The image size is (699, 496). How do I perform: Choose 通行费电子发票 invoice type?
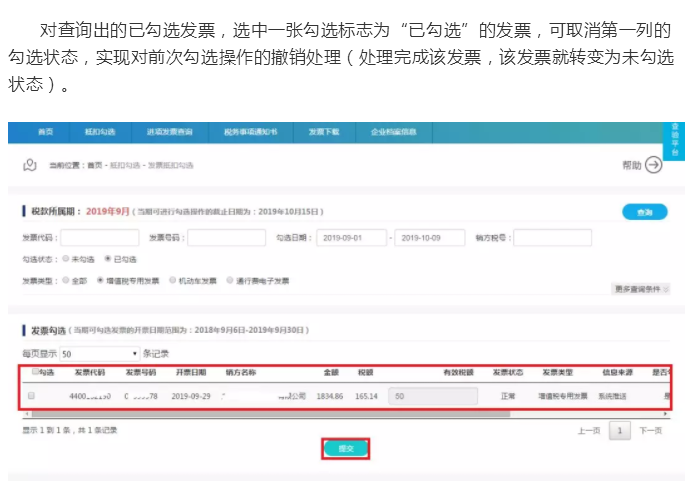(x=230, y=281)
